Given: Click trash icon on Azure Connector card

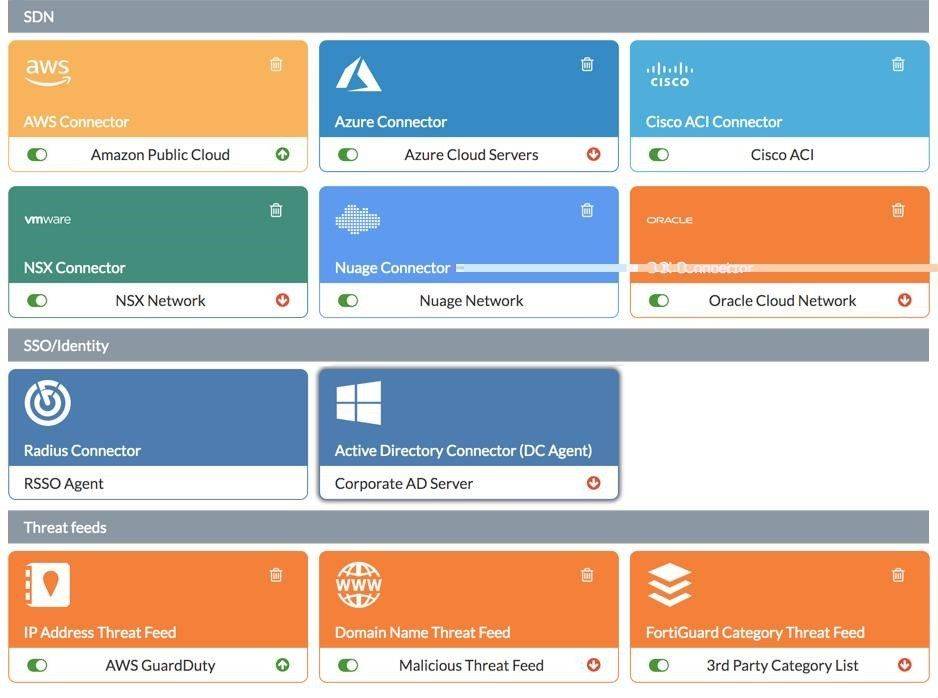Looking at the screenshot, I should click(x=587, y=64).
